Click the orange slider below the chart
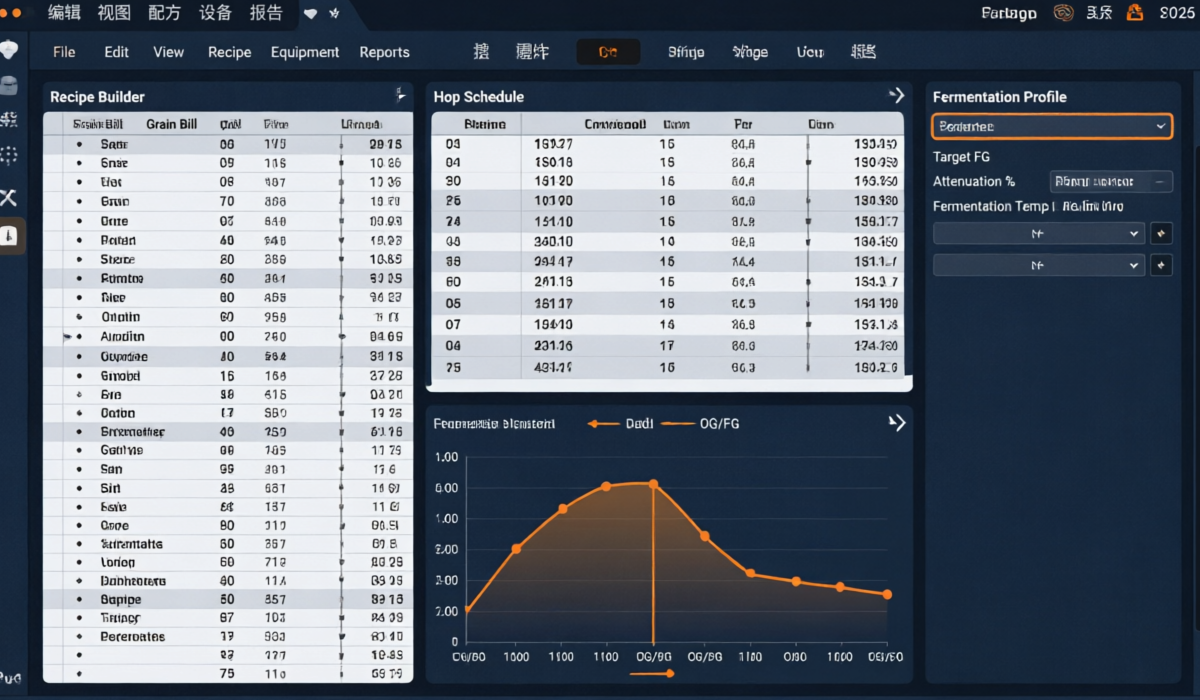 click(652, 673)
